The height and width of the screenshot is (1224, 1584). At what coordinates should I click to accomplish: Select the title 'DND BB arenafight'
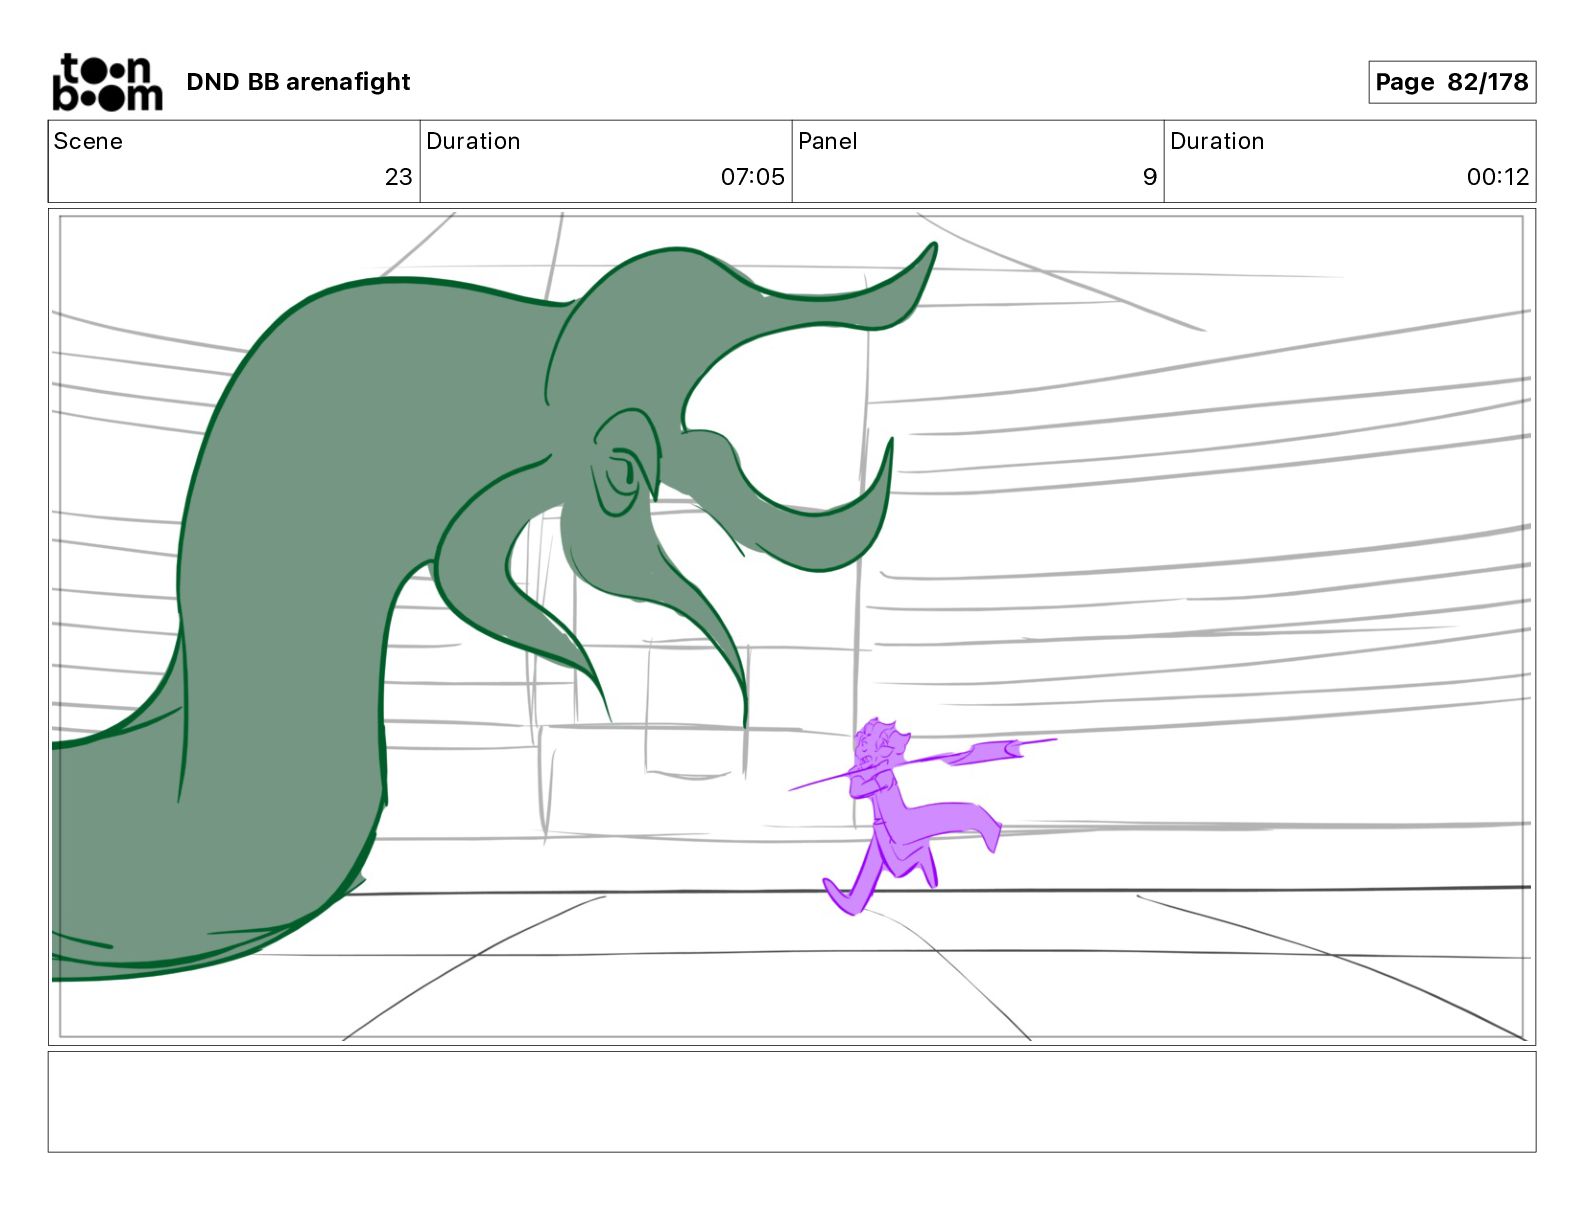pyautogui.click(x=298, y=82)
